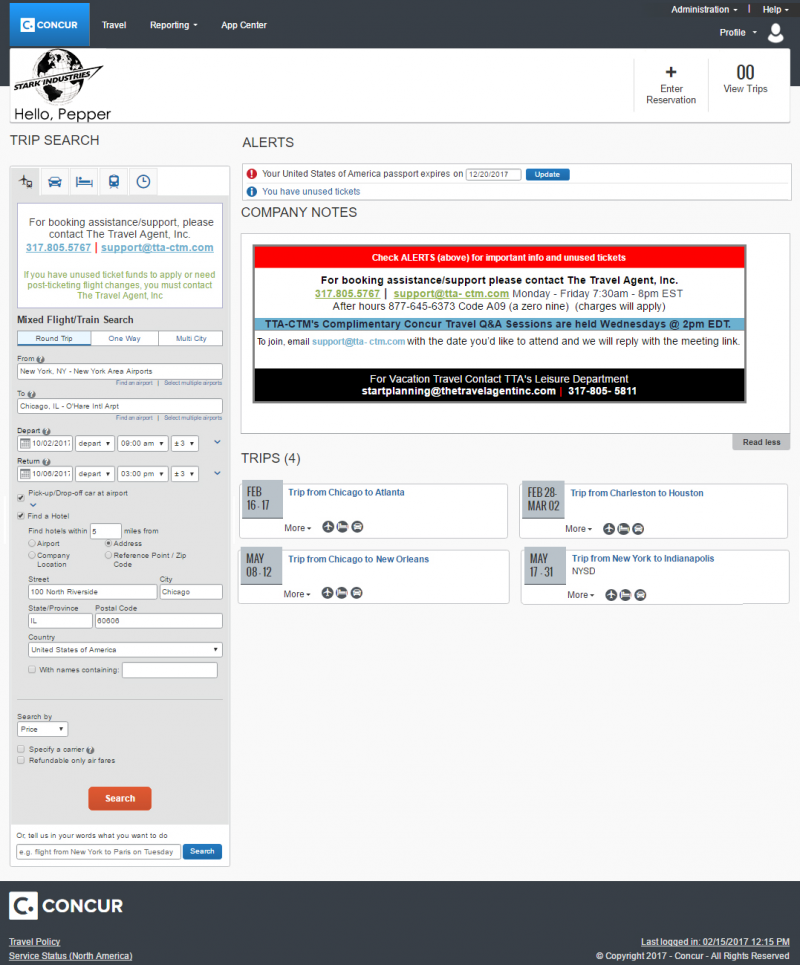Screen dimensions: 800x965
Task: Open the Administration menu
Action: (x=704, y=10)
